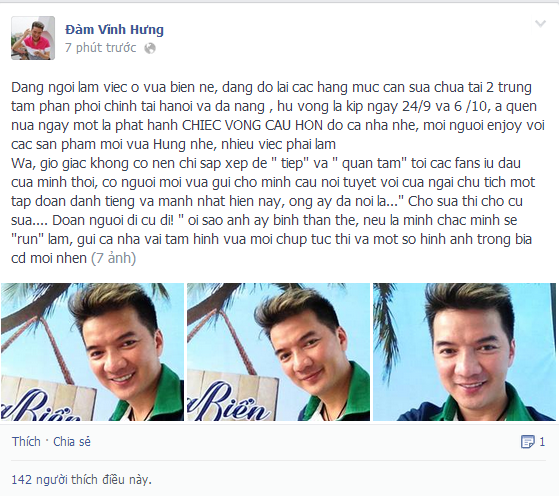The height and width of the screenshot is (497, 559).
Task: Expand the '(7 ảnh)' photo album link
Action: point(113,258)
